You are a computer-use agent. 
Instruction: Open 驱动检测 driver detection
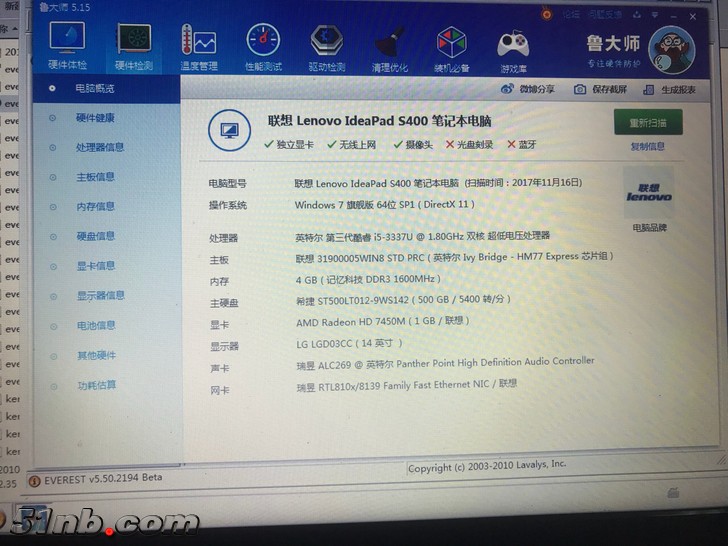point(327,48)
